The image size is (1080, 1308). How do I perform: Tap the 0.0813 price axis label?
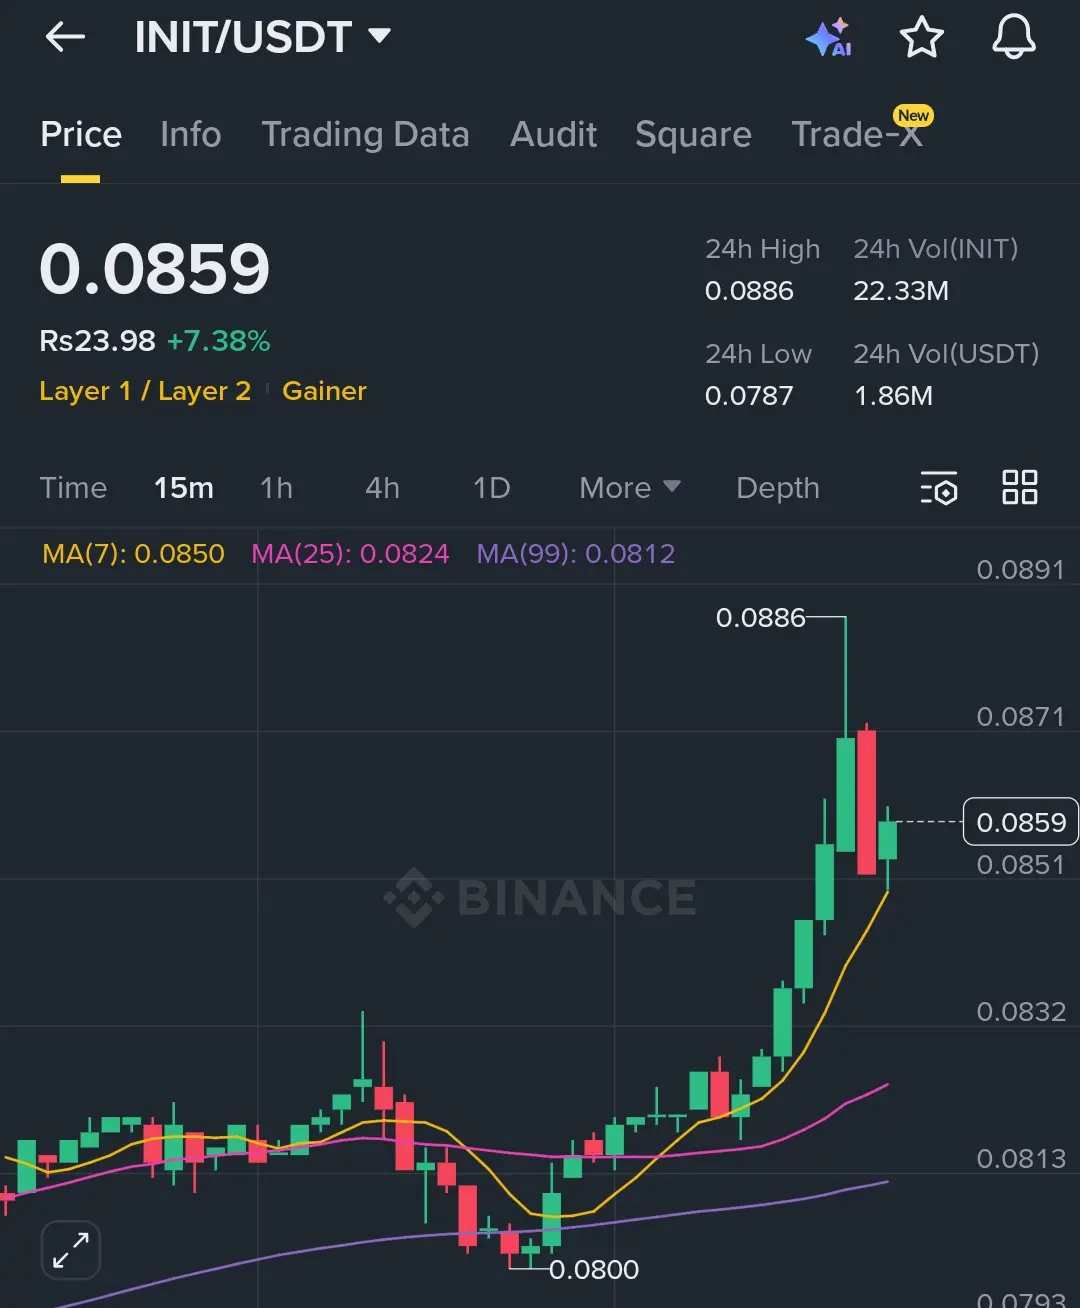pyautogui.click(x=1020, y=1159)
